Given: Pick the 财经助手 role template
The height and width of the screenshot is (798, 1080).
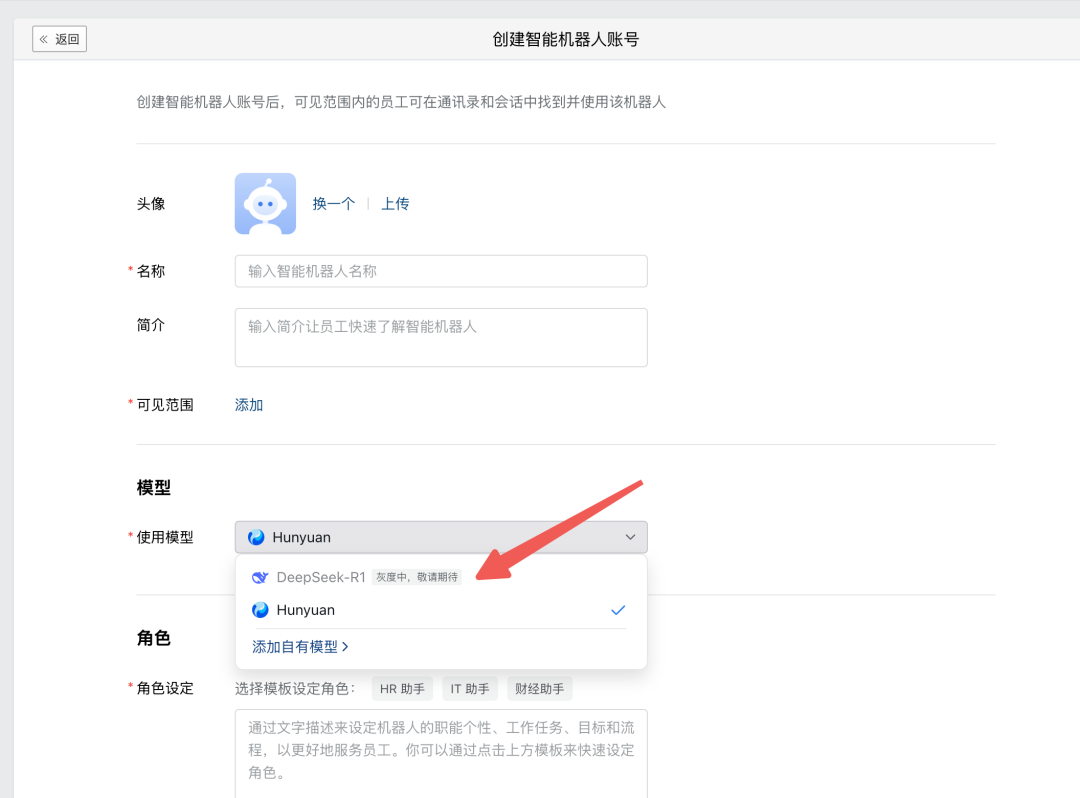Looking at the screenshot, I should tap(539, 688).
